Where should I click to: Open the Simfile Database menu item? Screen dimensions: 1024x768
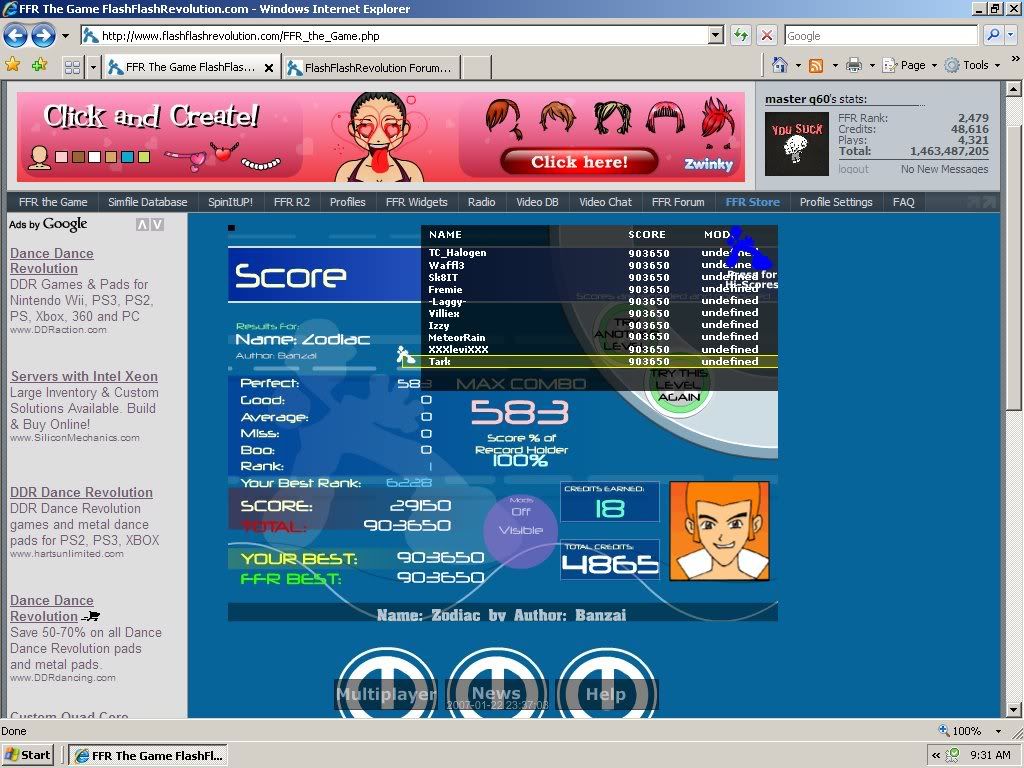147,202
